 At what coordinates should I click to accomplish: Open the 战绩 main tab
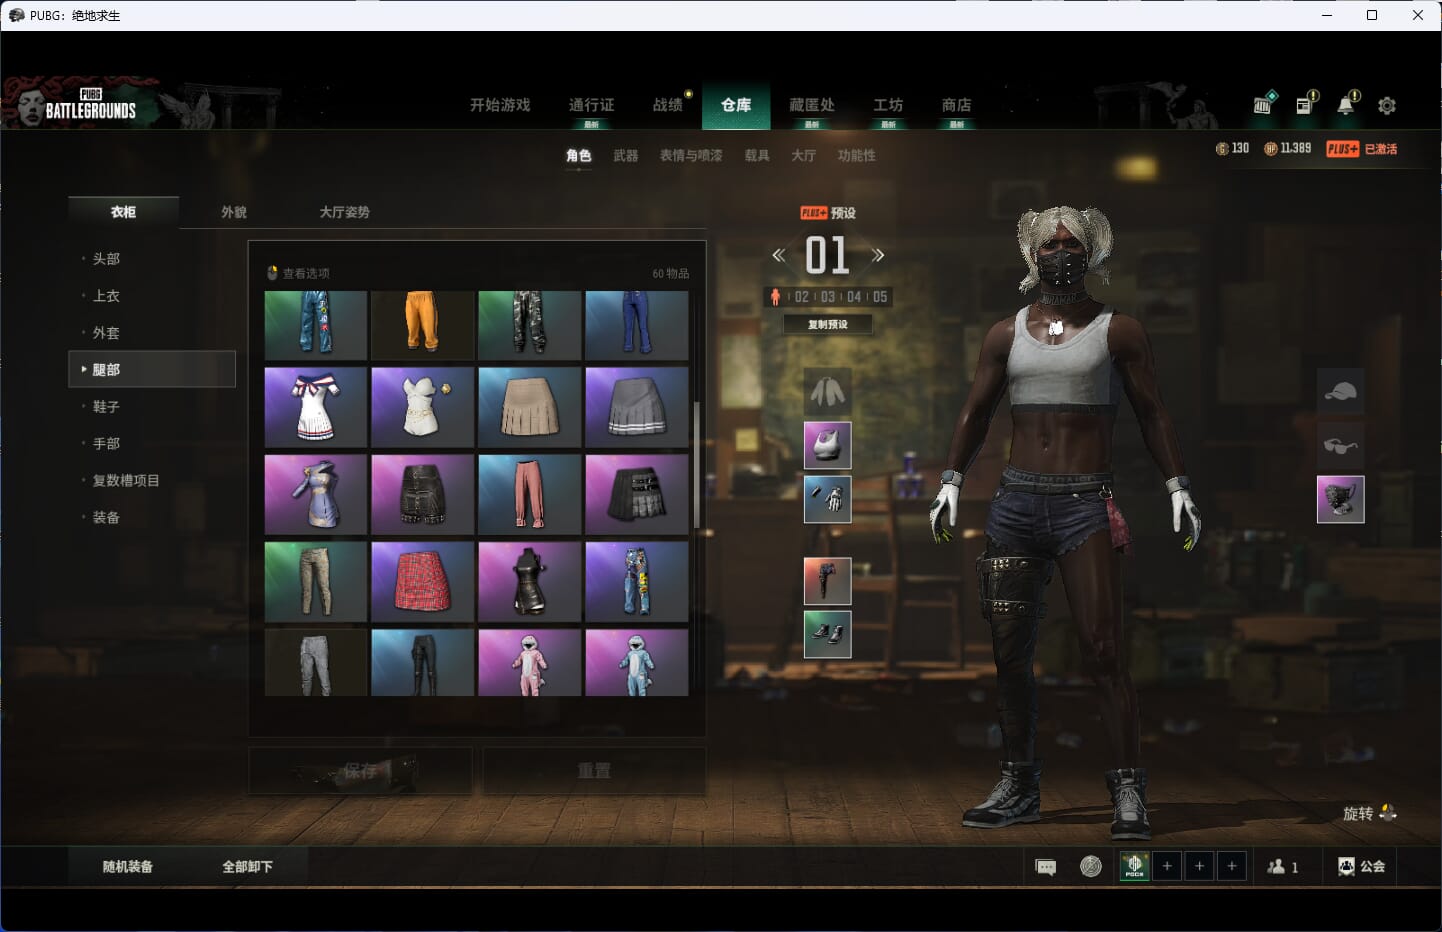coord(668,105)
